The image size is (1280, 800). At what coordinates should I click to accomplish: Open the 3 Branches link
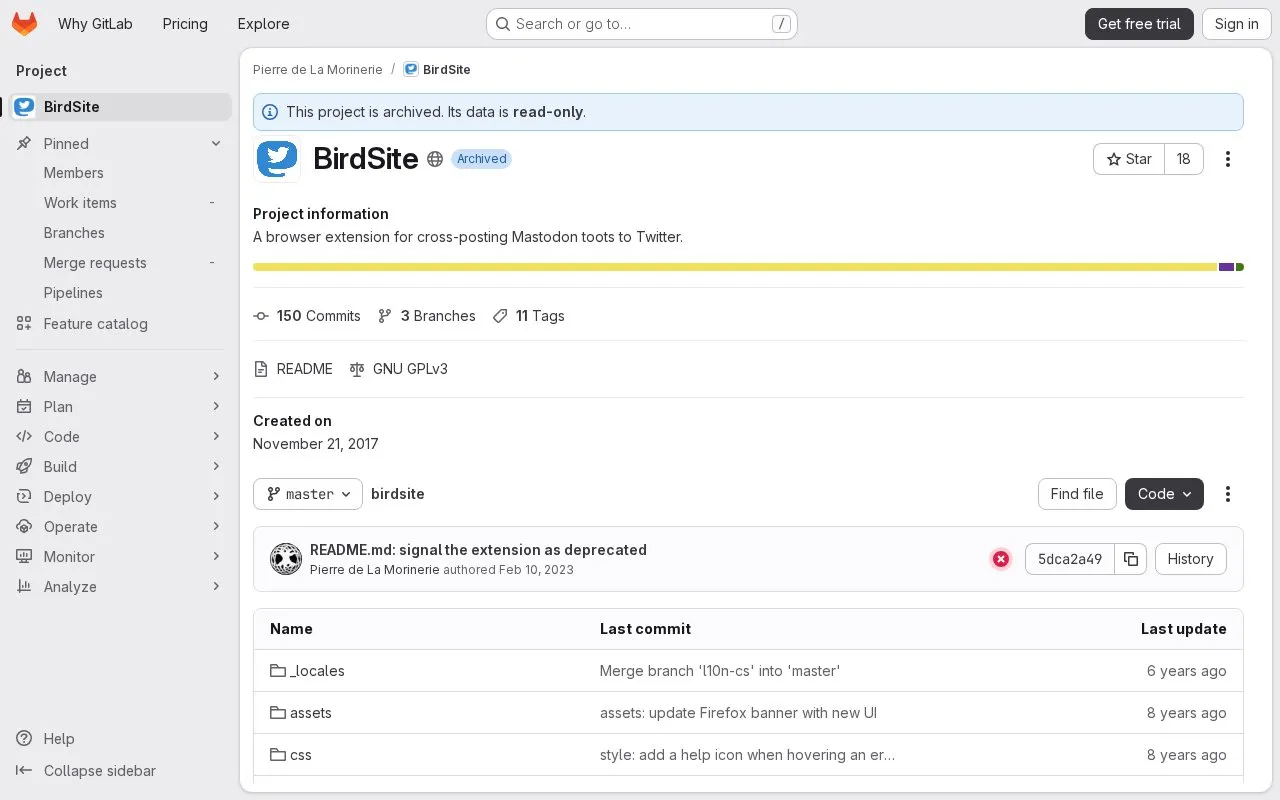tap(427, 316)
